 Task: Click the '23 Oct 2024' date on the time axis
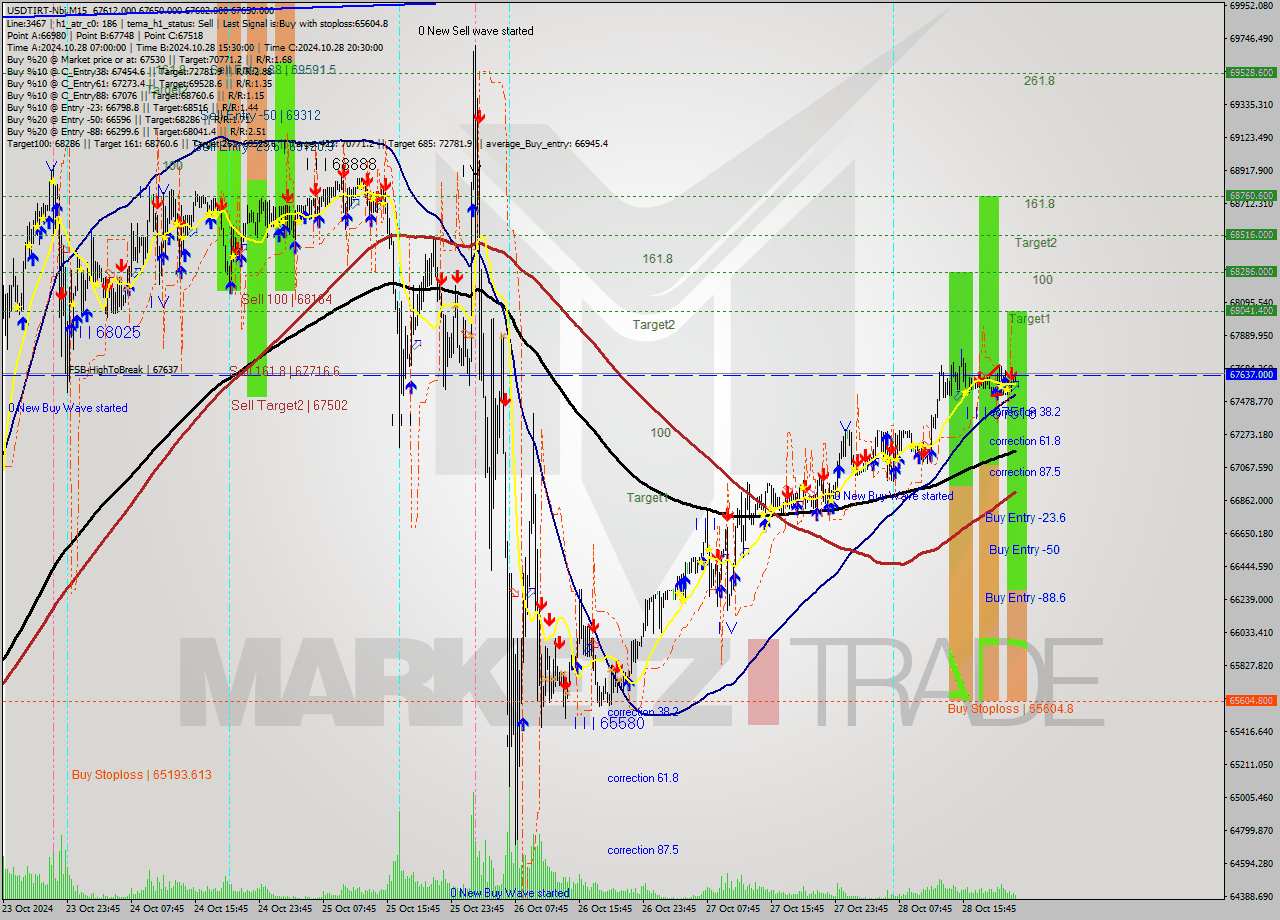30,909
